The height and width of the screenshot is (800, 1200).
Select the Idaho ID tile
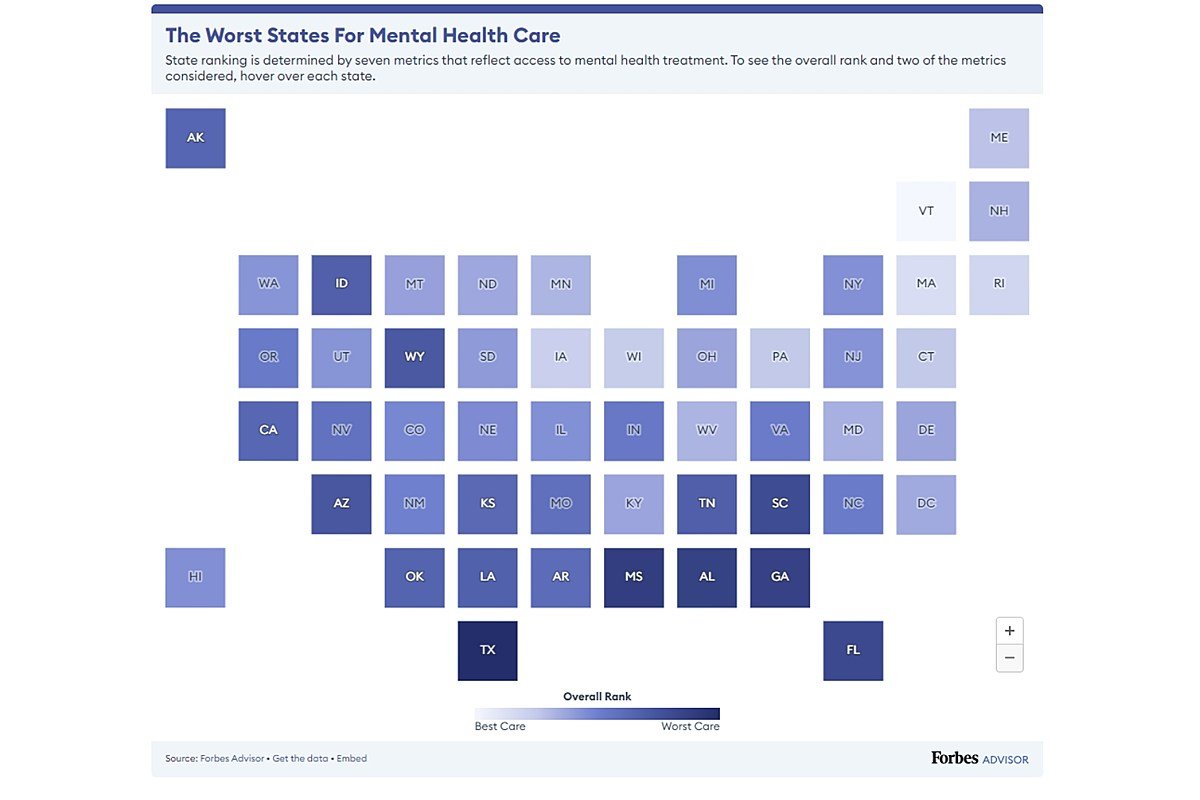point(341,285)
